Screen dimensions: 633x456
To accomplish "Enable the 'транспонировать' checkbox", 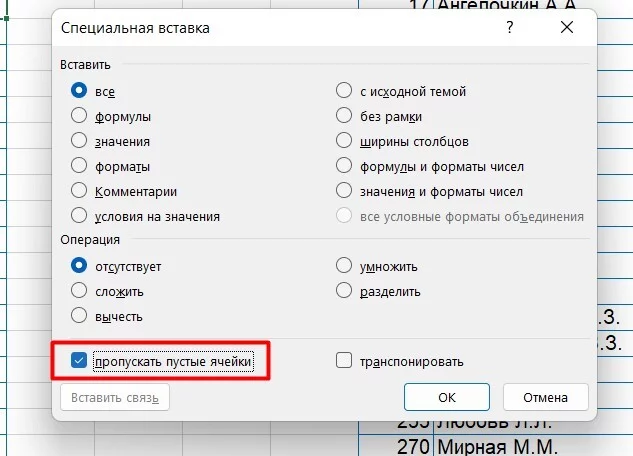I will pos(344,360).
